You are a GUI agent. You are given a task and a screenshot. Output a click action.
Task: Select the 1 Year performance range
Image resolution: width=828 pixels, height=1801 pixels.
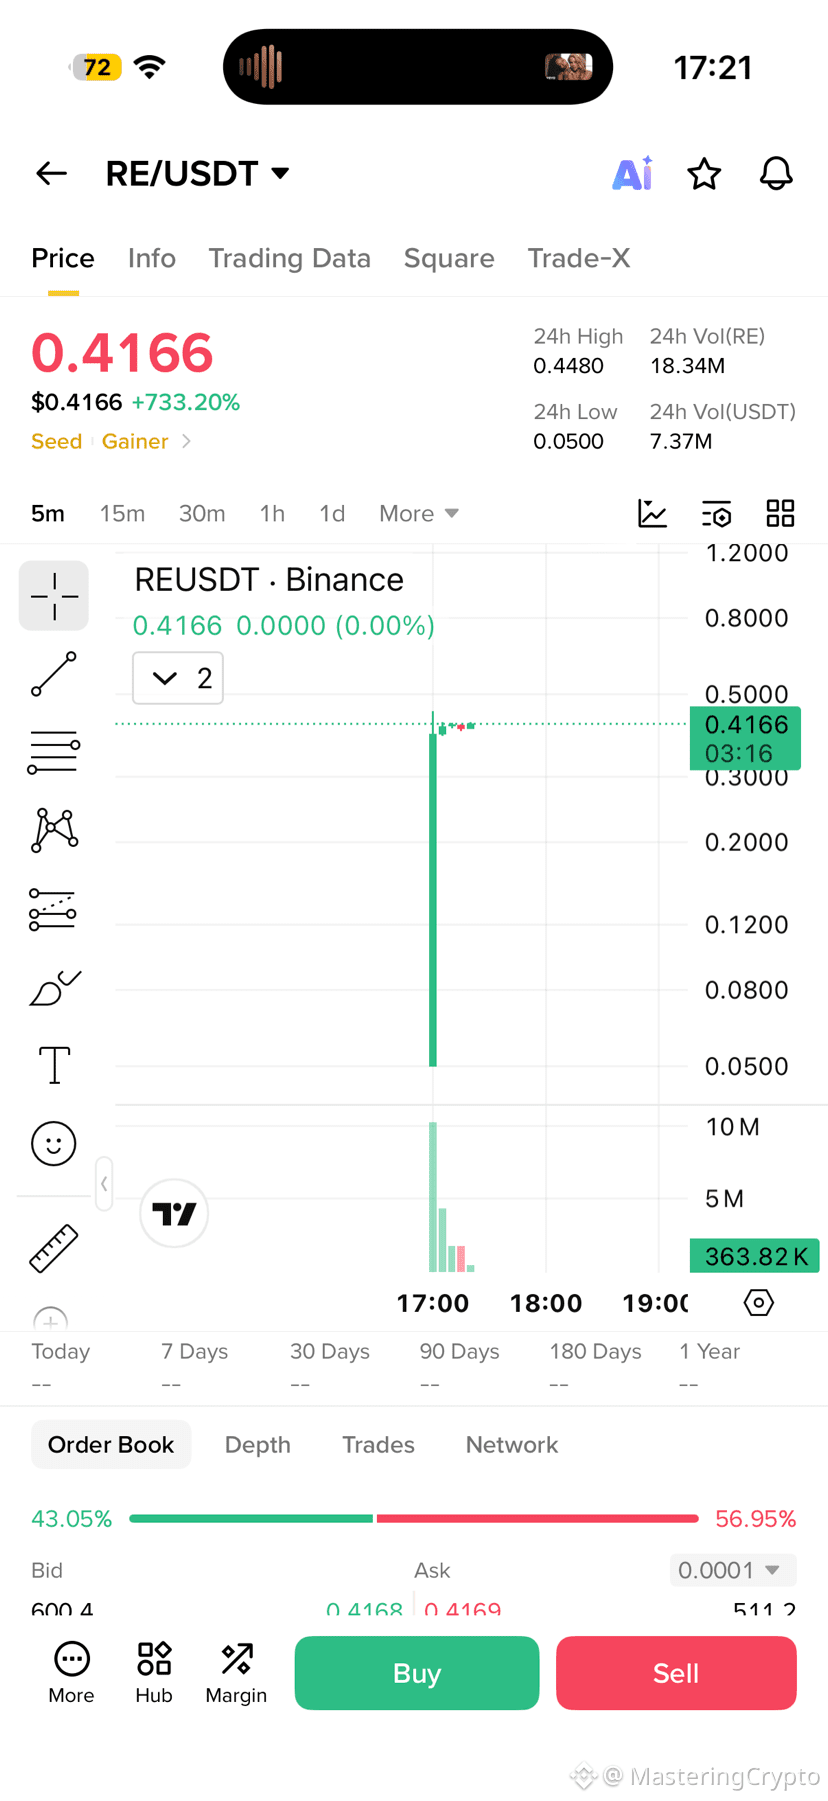pos(710,1366)
